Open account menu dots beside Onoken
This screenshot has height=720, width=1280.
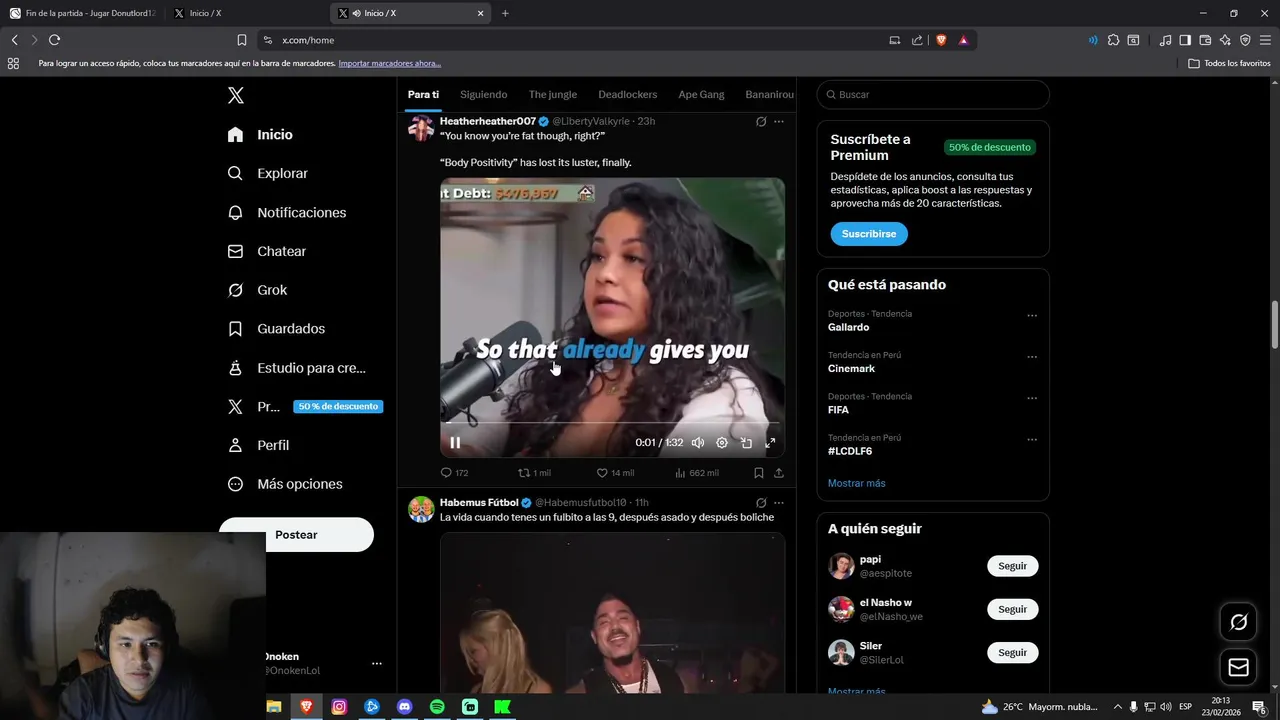click(377, 663)
